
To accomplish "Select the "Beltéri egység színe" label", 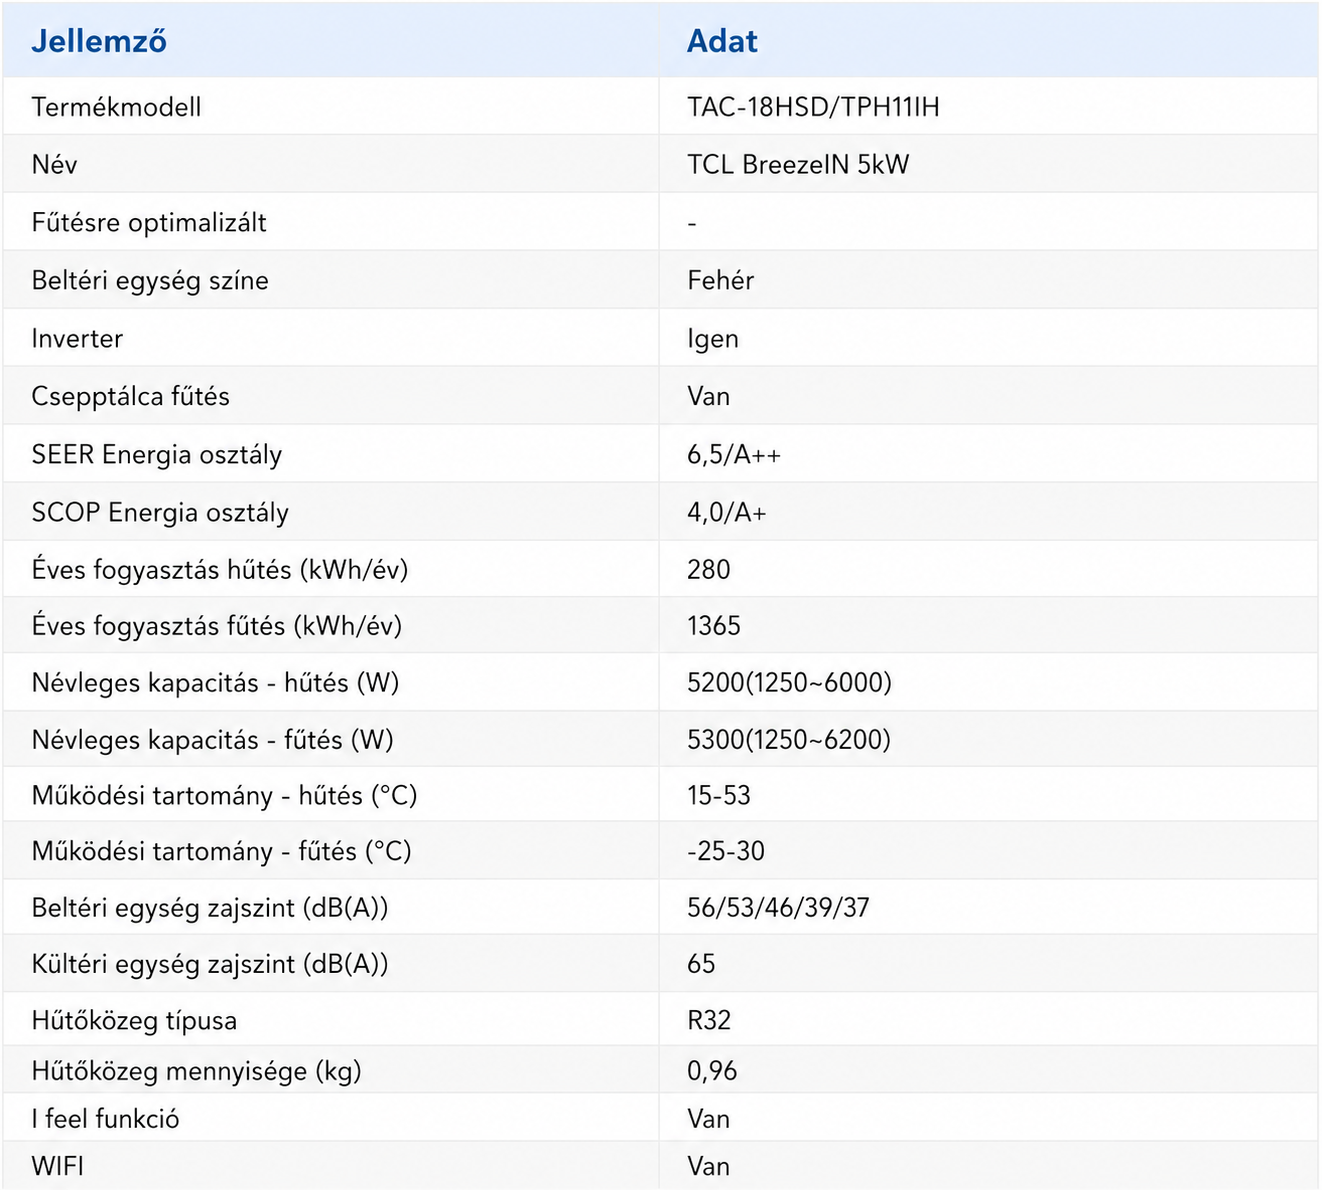I will (150, 280).
